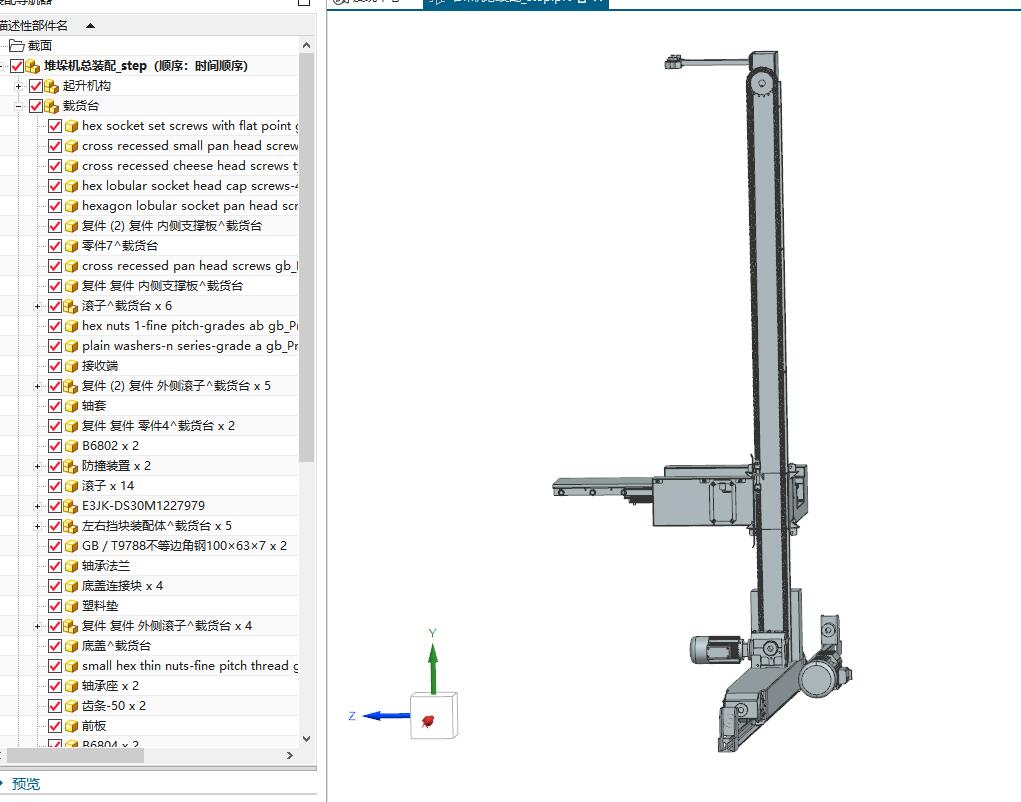Select 复件 复件 零件4^载货台 x 2 row
Viewport: 1021px width, 802px height.
[158, 426]
